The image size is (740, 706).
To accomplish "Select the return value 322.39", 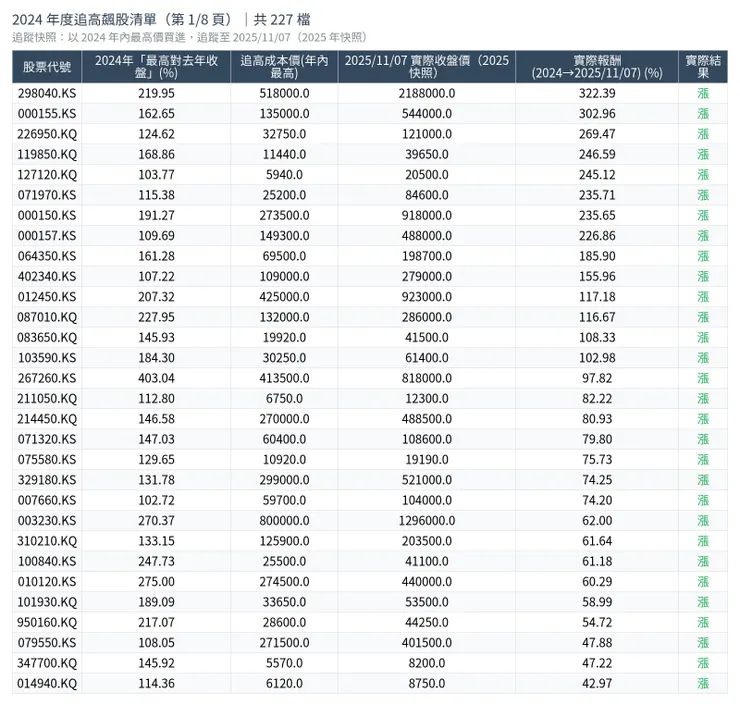I will [x=597, y=93].
